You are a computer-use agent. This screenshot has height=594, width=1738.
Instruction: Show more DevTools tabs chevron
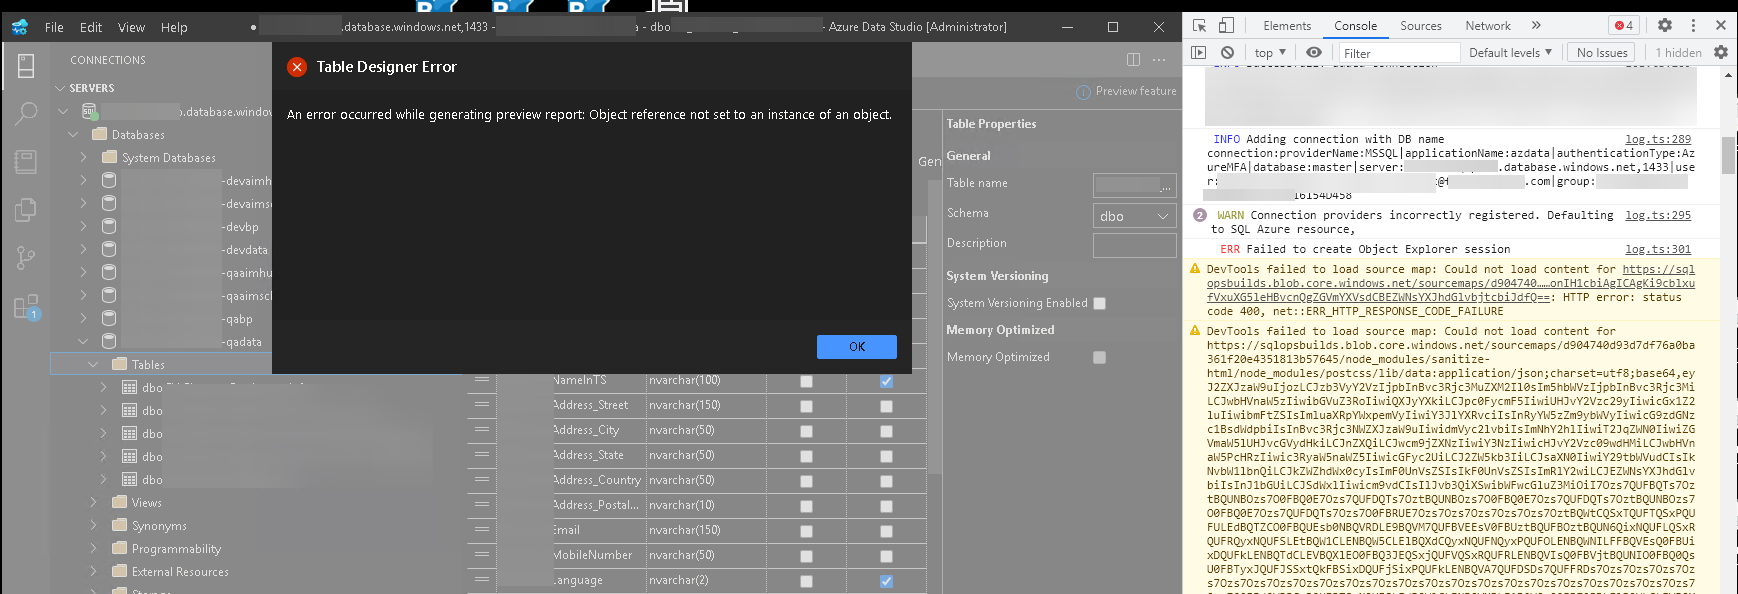[1536, 26]
